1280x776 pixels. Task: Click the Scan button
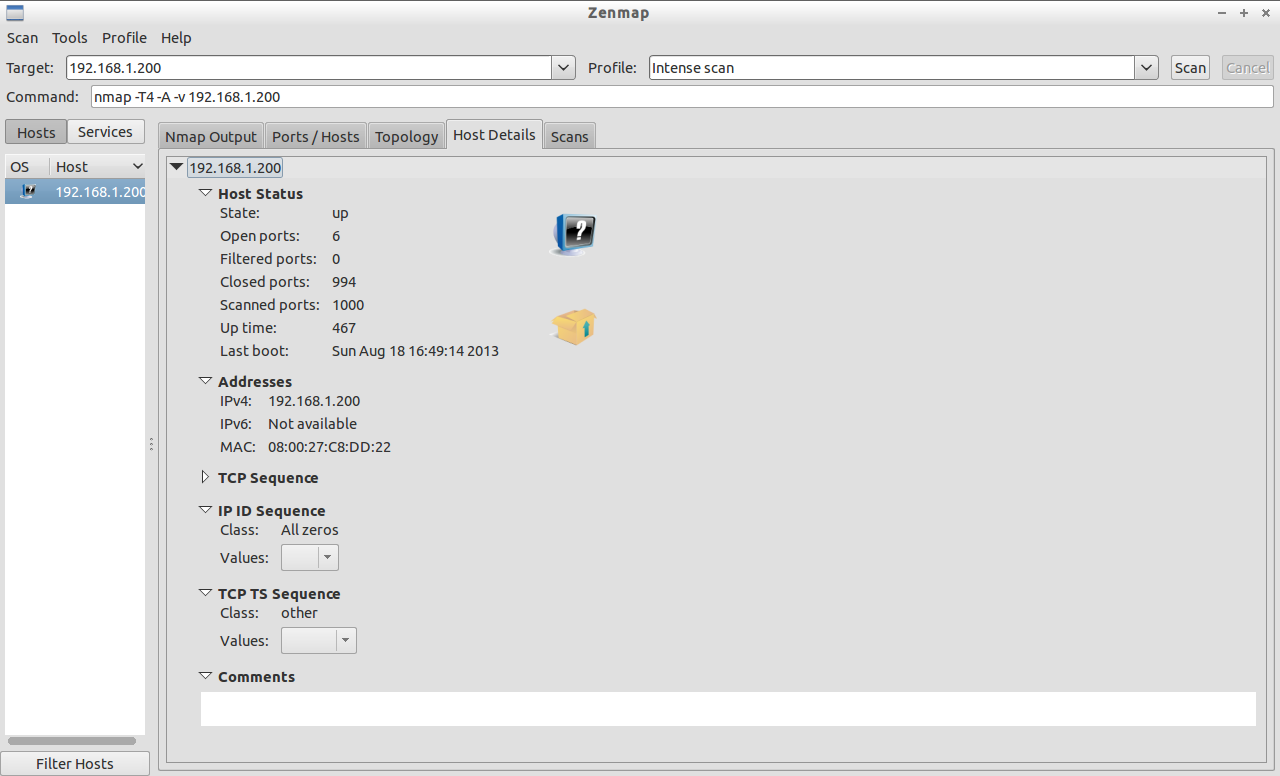(1190, 68)
